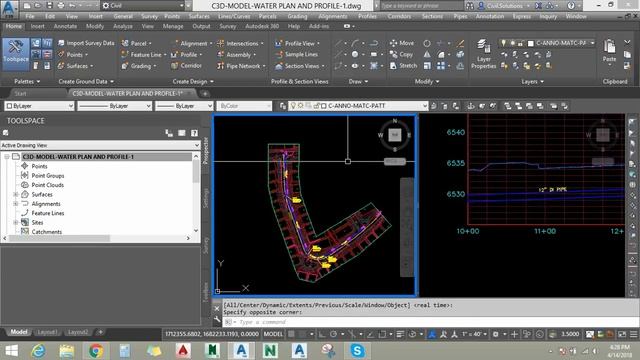
Task: Select Point Groups in Toolspace tree
Action: tap(48, 176)
